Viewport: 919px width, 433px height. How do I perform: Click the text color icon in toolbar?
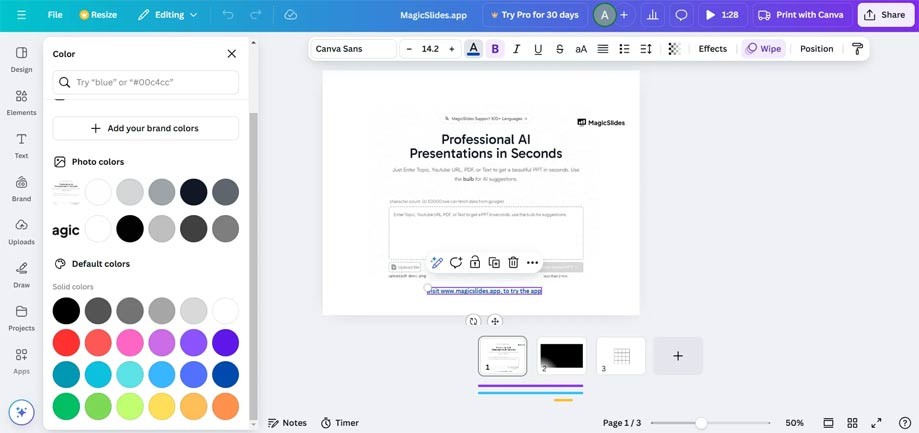click(x=473, y=49)
